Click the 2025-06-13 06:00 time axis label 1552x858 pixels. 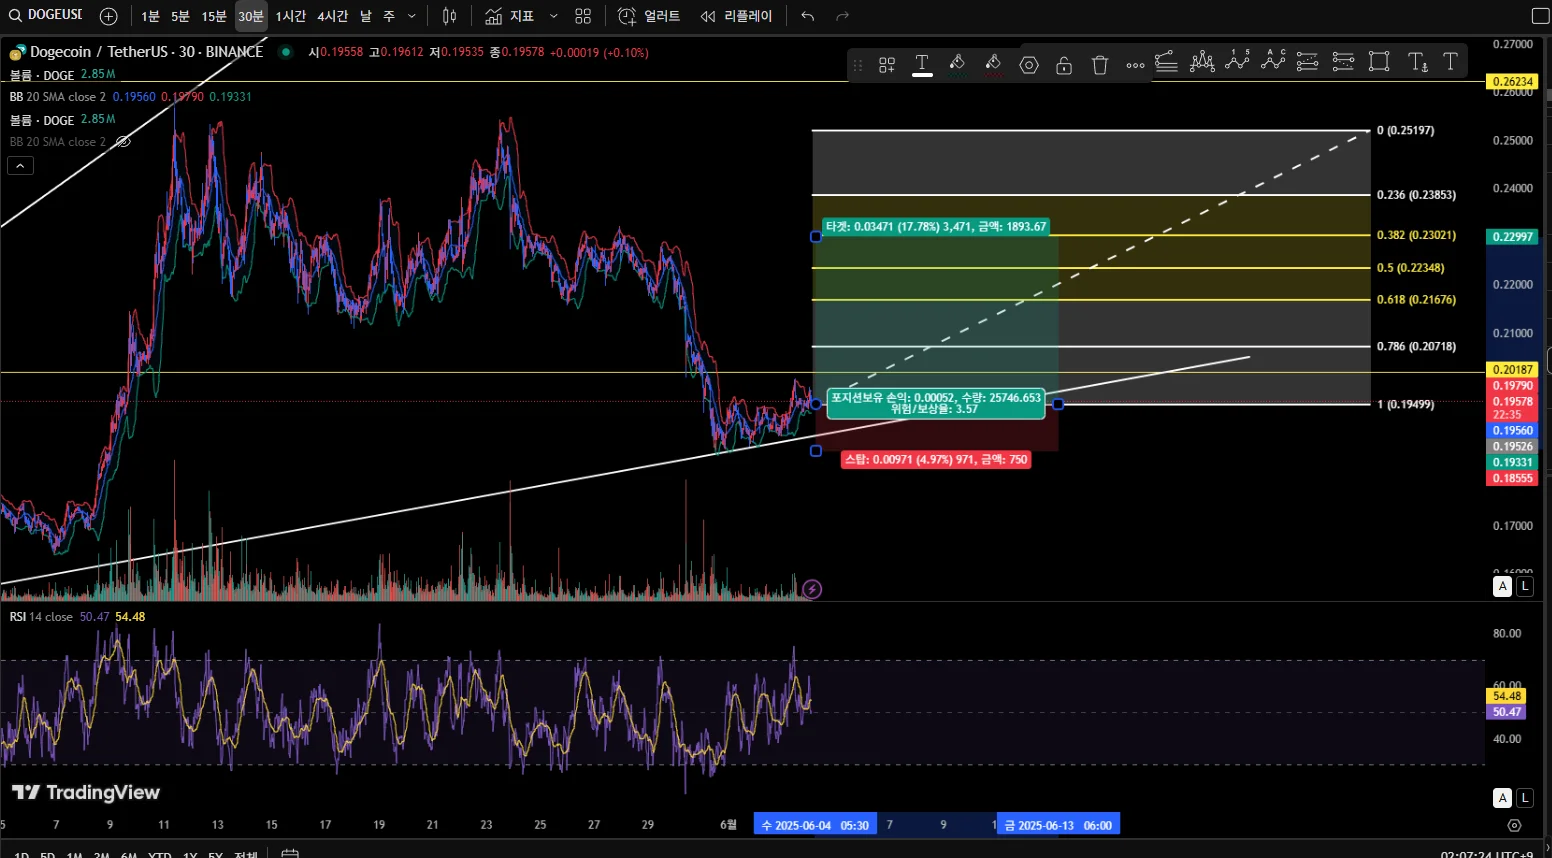tap(1058, 825)
